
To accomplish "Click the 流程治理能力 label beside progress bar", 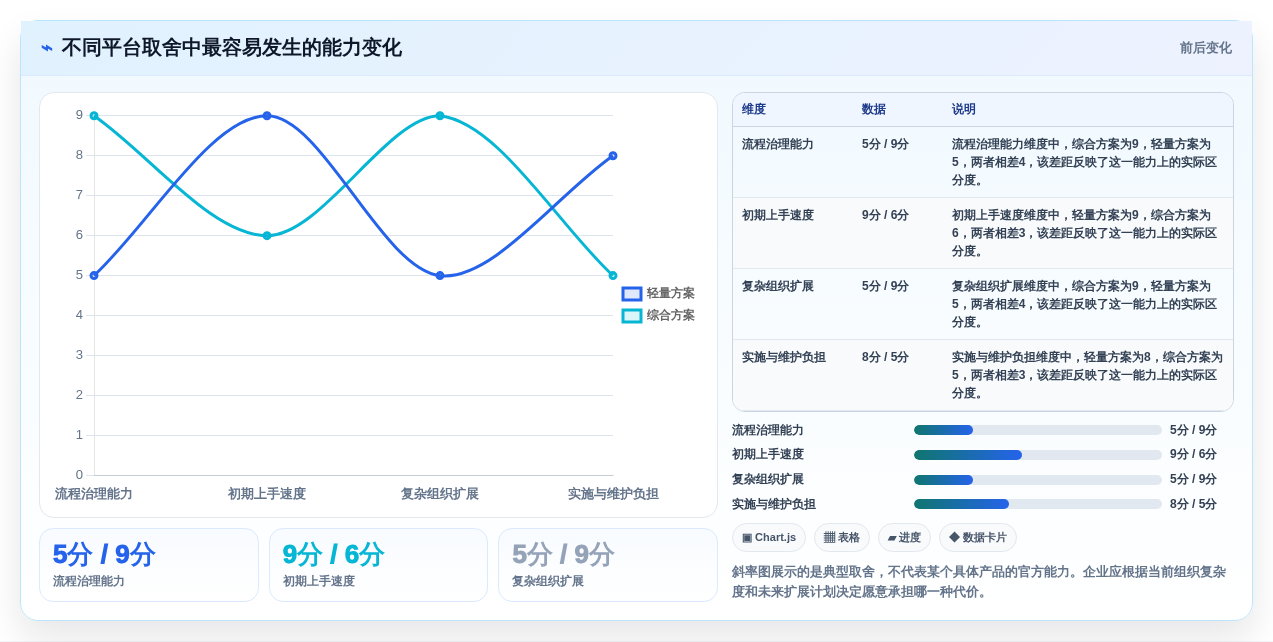I will pos(768,430).
